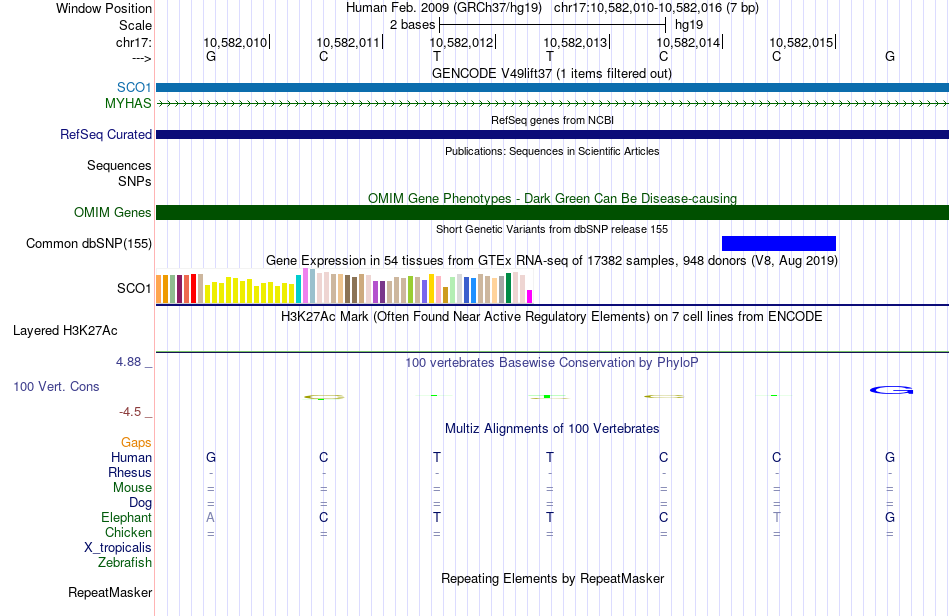Click the chr17:10,582,010-10,582,016 (7 bp) header text
This screenshot has height=616, width=950.
pos(656,8)
